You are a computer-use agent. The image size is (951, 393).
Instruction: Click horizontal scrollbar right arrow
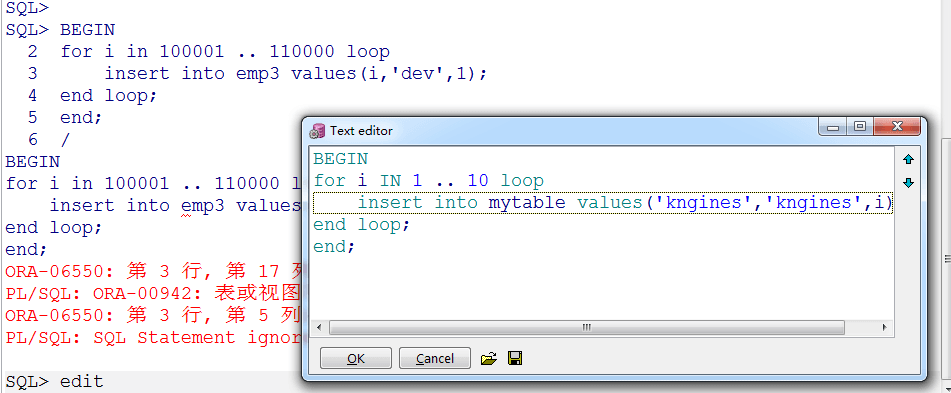885,328
